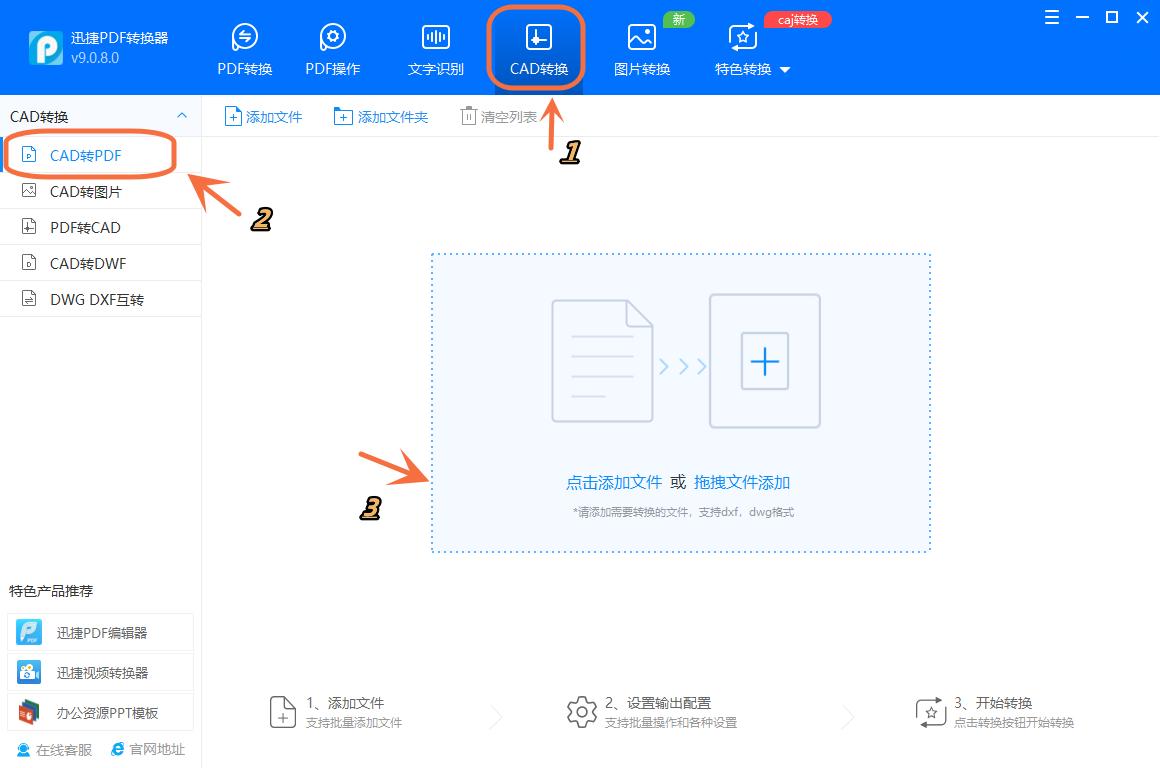Launch 迅捷PDF编辑器 from recommendations
Image resolution: width=1160 pixels, height=768 pixels.
point(100,632)
